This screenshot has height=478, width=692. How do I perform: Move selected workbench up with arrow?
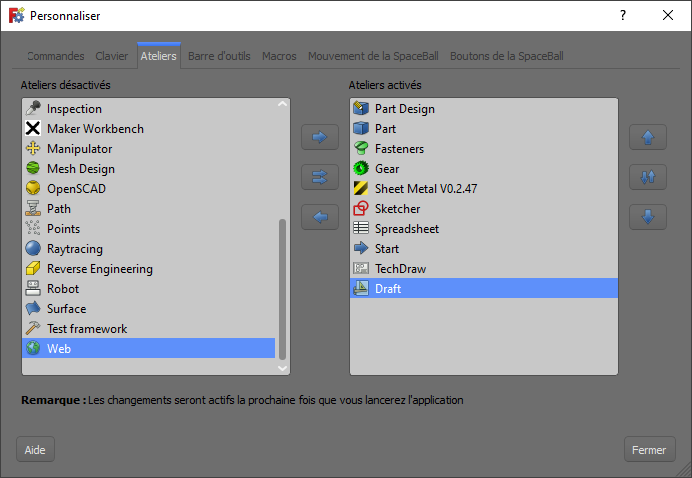647,137
